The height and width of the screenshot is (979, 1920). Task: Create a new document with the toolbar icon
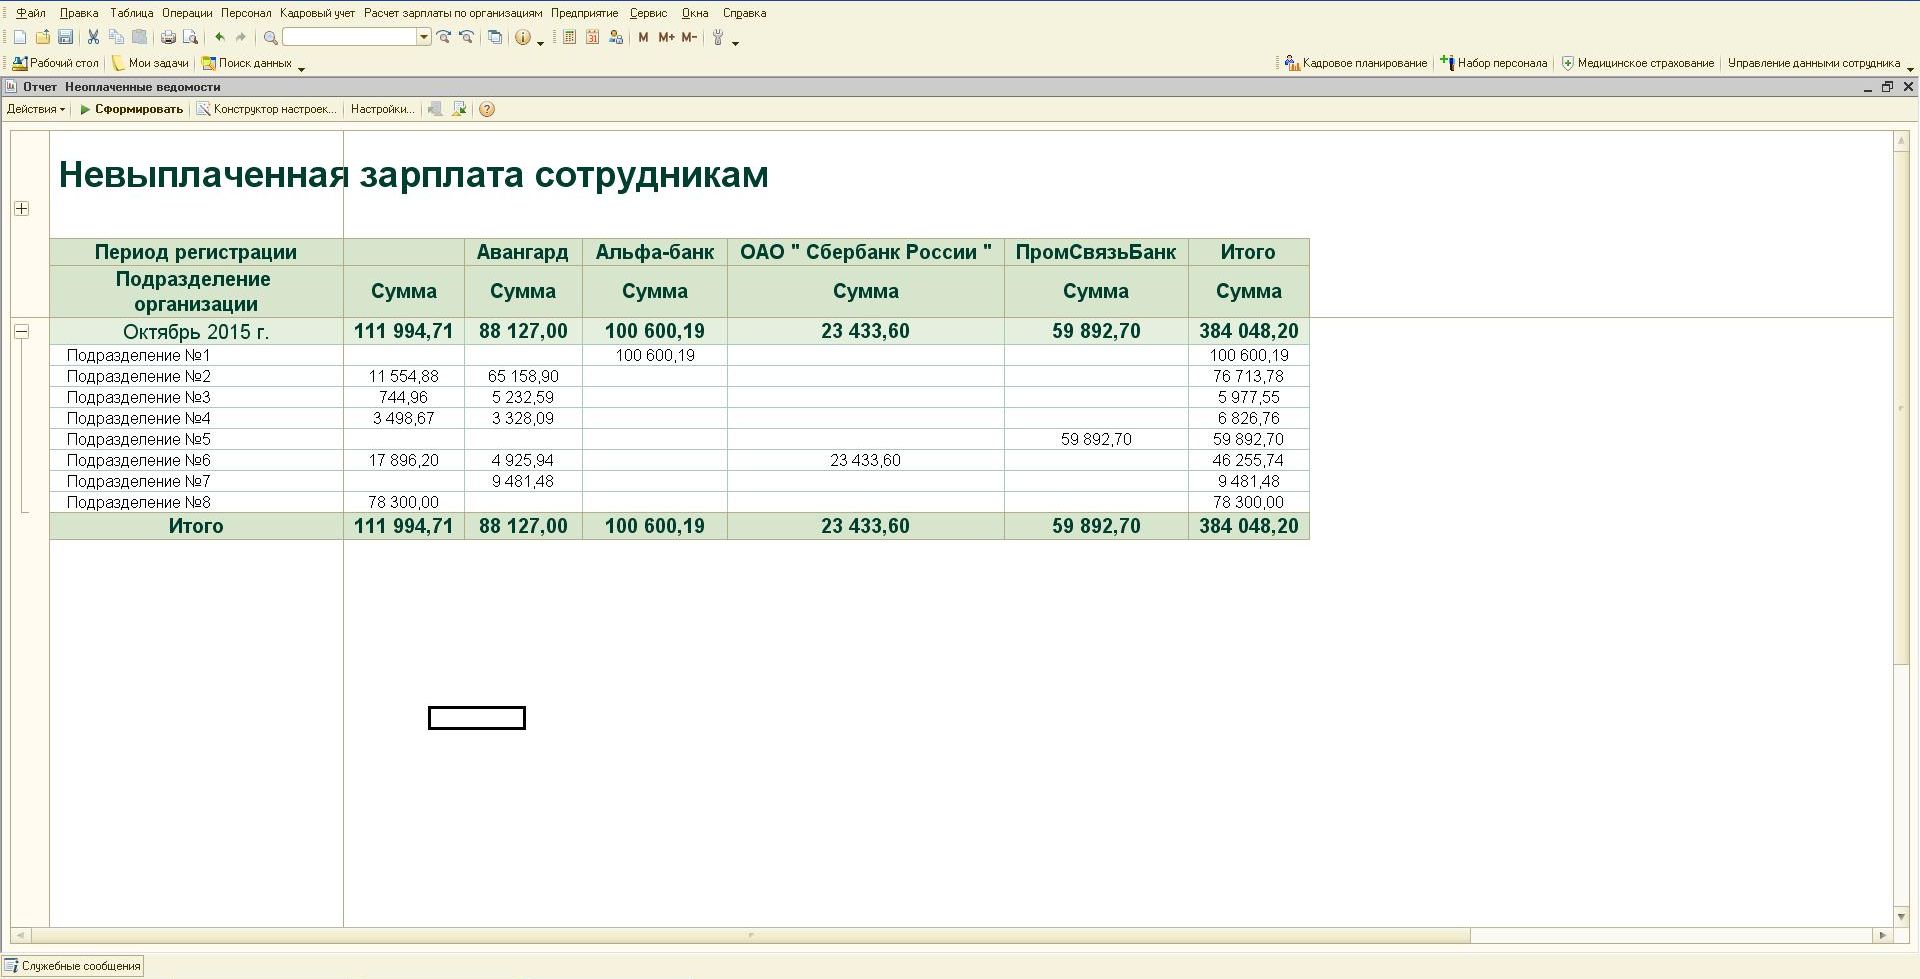tap(20, 38)
